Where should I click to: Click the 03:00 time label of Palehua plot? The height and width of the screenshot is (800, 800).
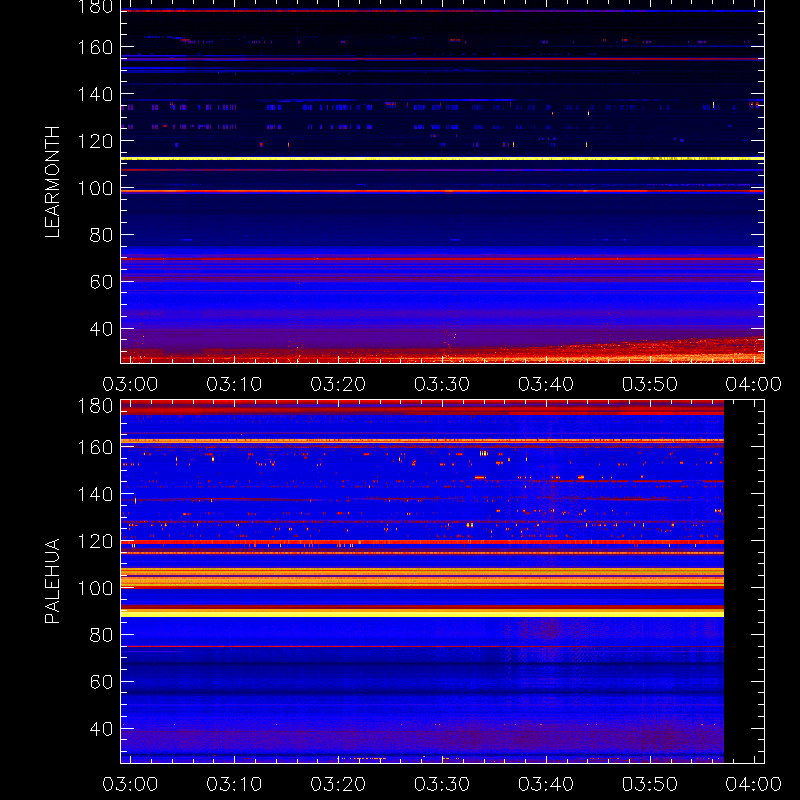[x=130, y=784]
